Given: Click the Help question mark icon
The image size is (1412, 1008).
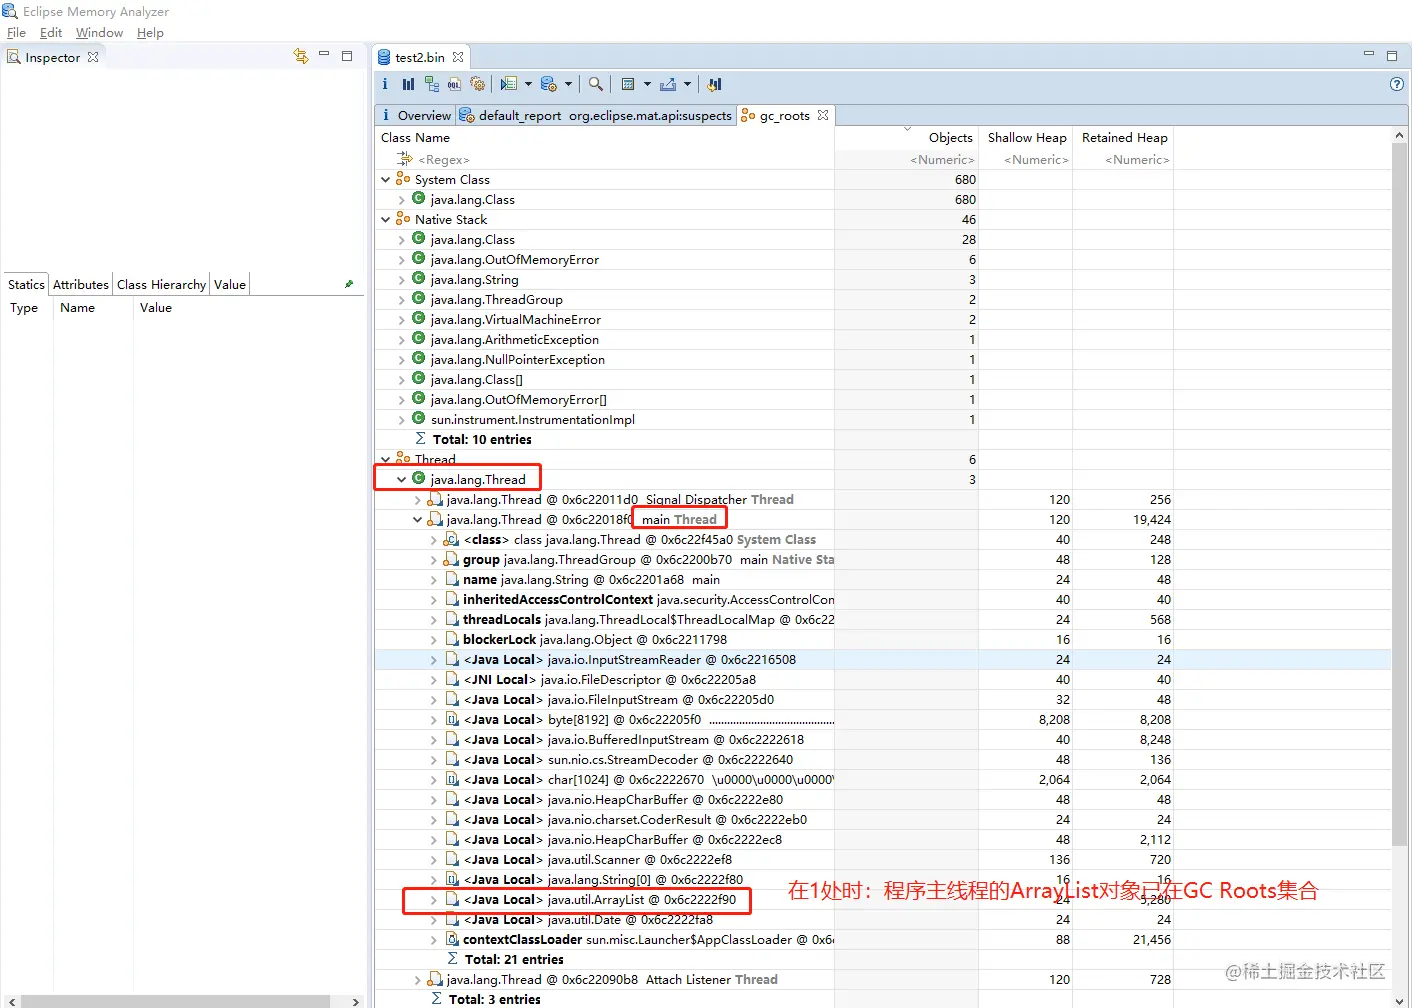Looking at the screenshot, I should point(1397,84).
